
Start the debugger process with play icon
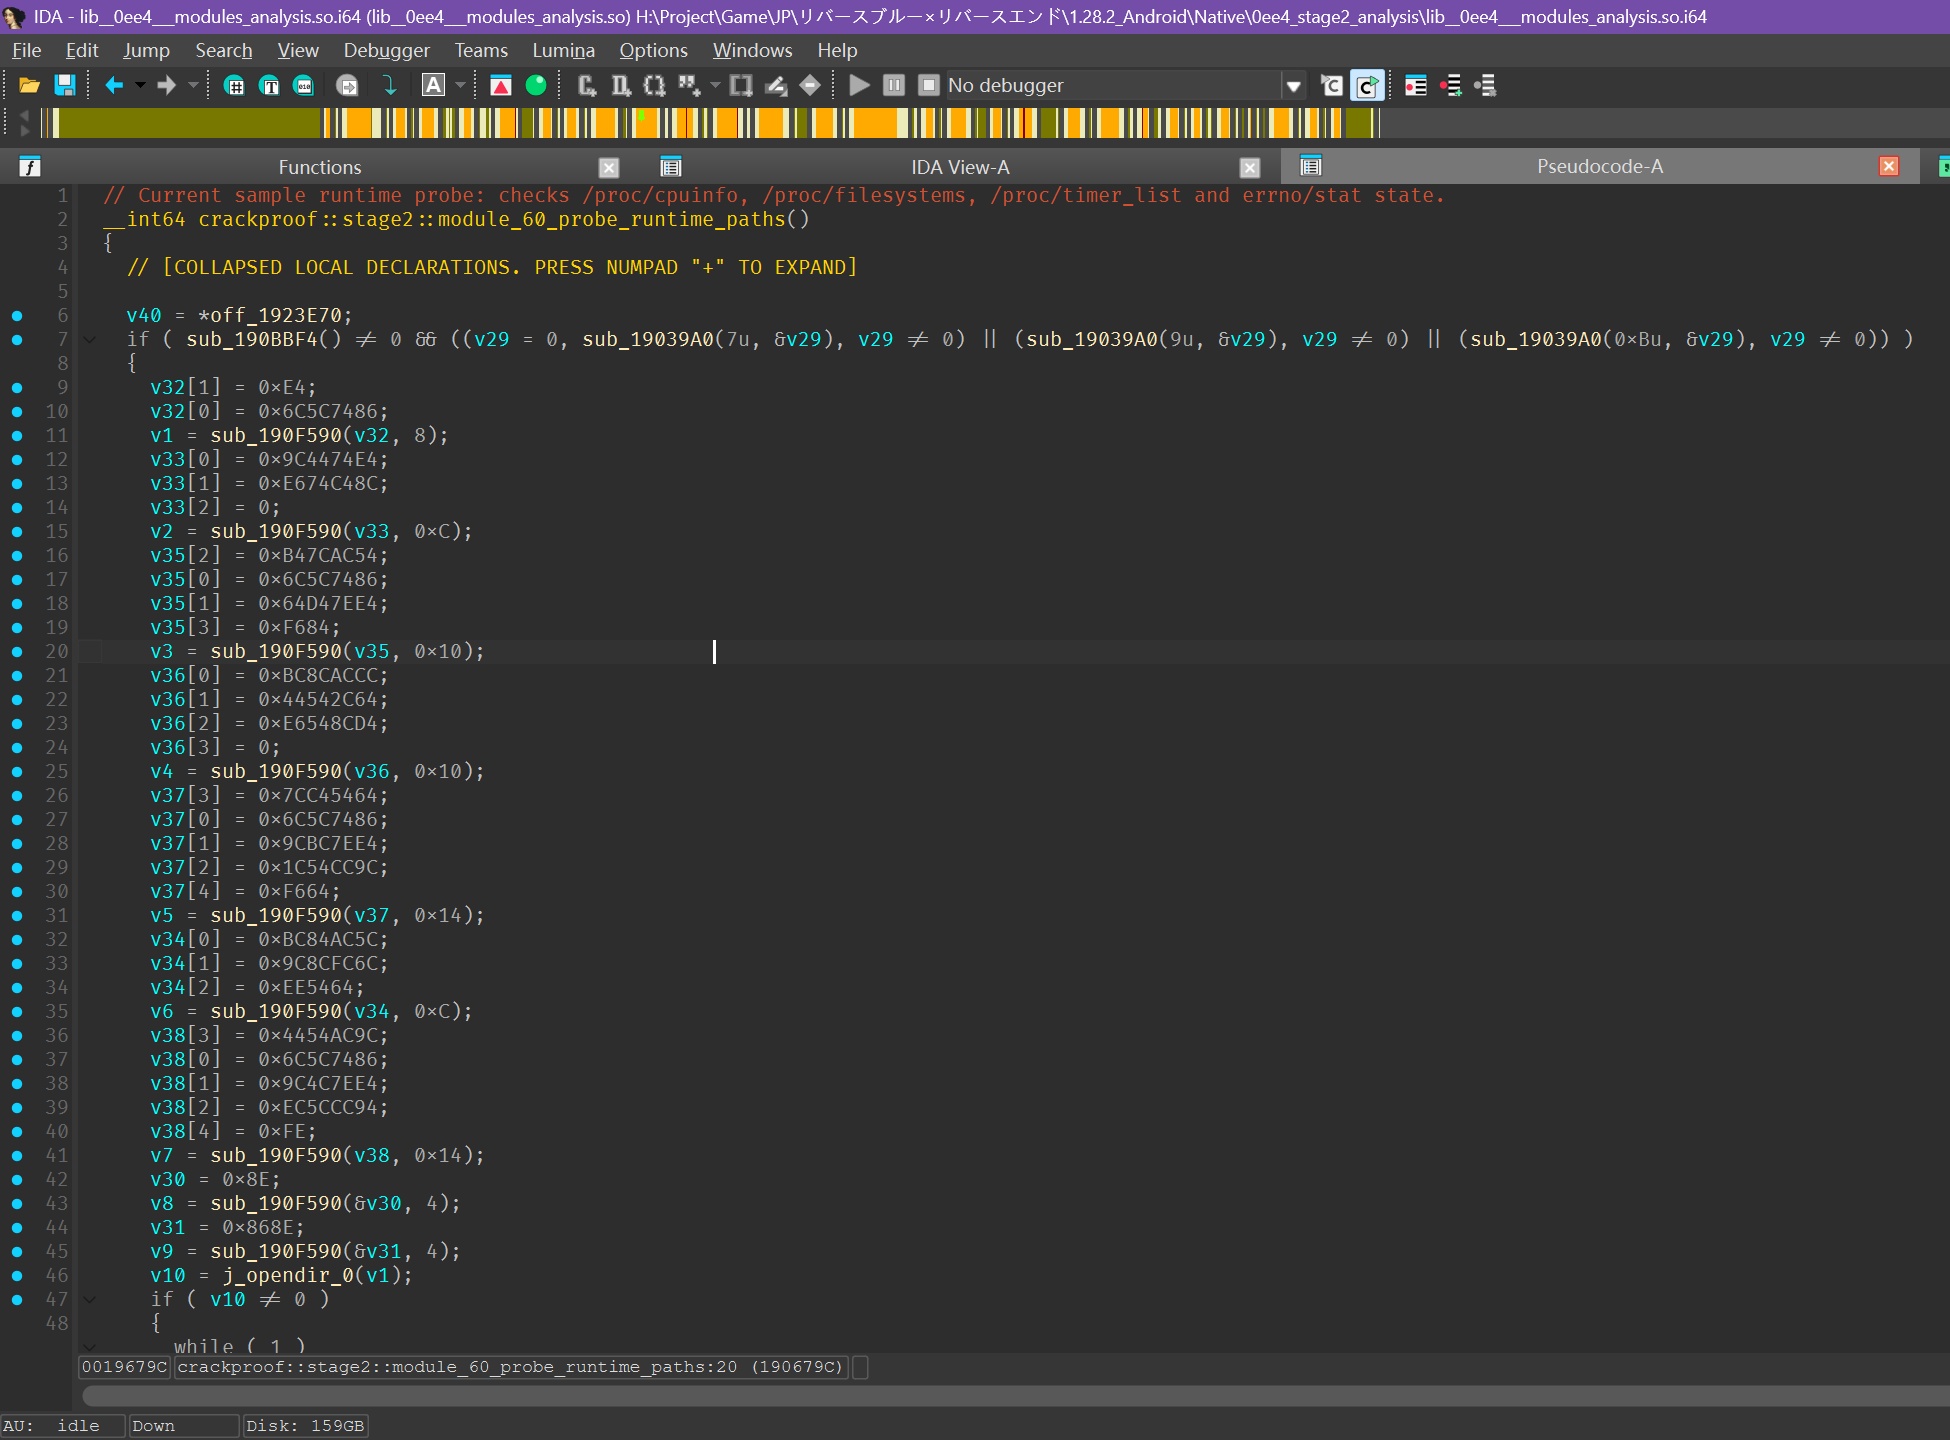[x=859, y=86]
